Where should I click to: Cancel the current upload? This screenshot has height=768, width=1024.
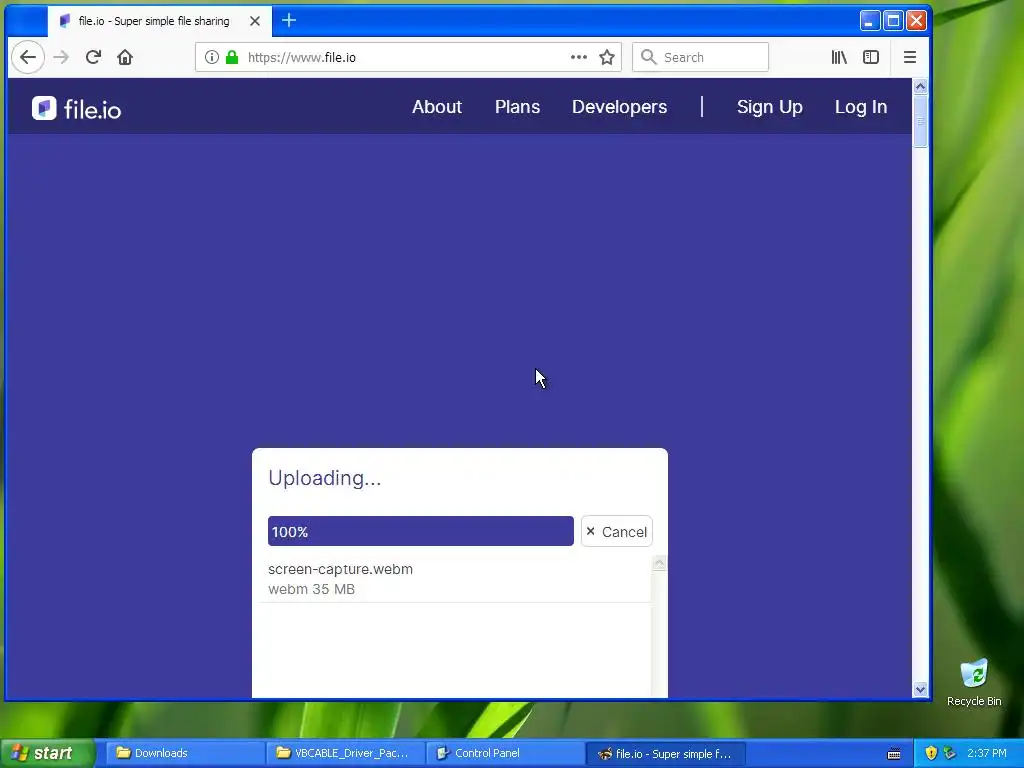click(616, 532)
